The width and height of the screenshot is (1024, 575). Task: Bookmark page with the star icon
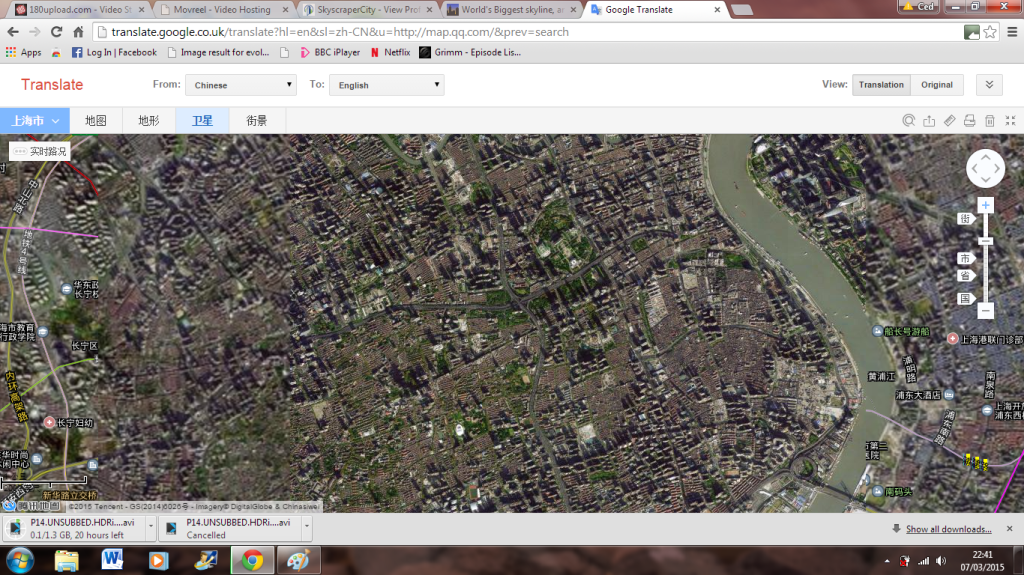click(x=990, y=32)
